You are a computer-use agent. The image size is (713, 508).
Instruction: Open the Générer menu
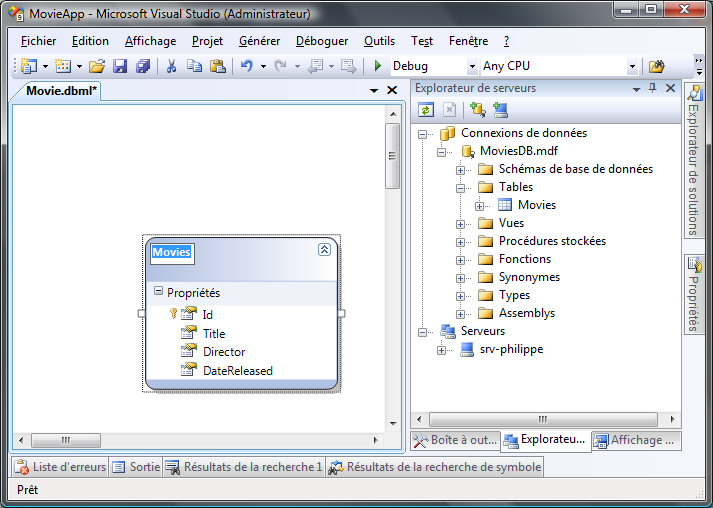(260, 41)
